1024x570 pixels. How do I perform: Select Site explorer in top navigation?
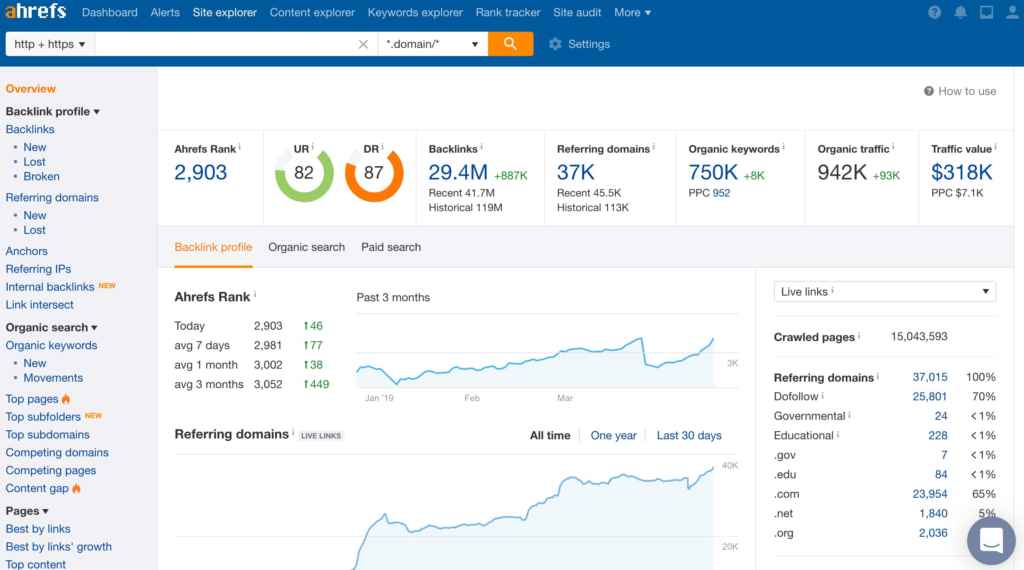[225, 12]
